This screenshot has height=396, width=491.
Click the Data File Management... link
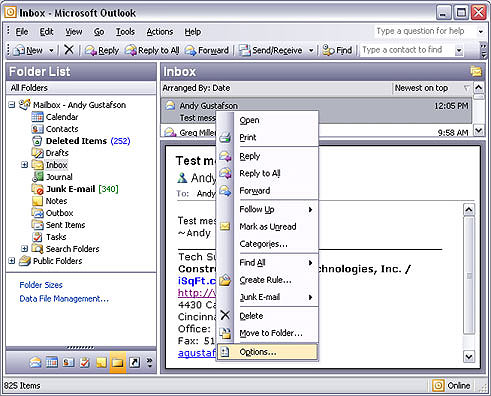click(x=64, y=299)
